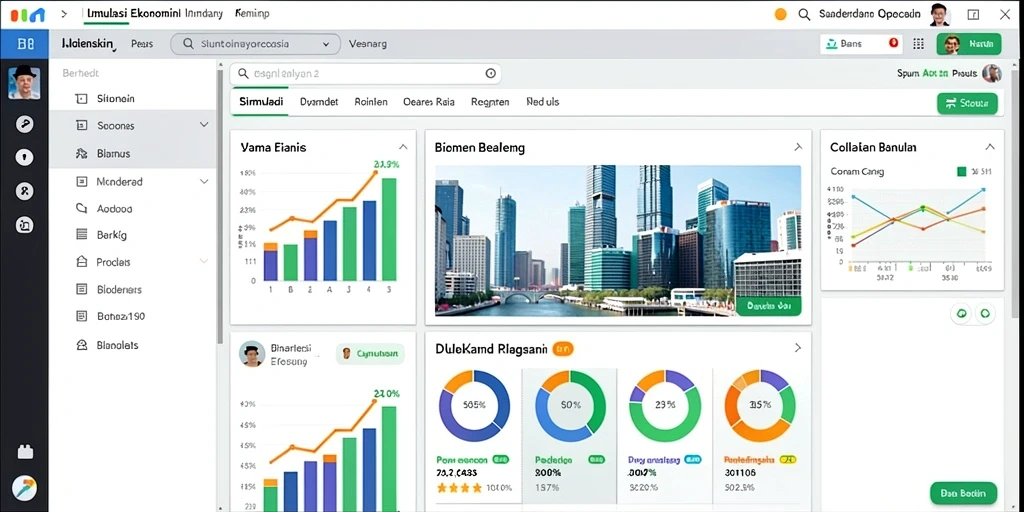
Task: Click the Bans button with red badge
Action: [861, 44]
